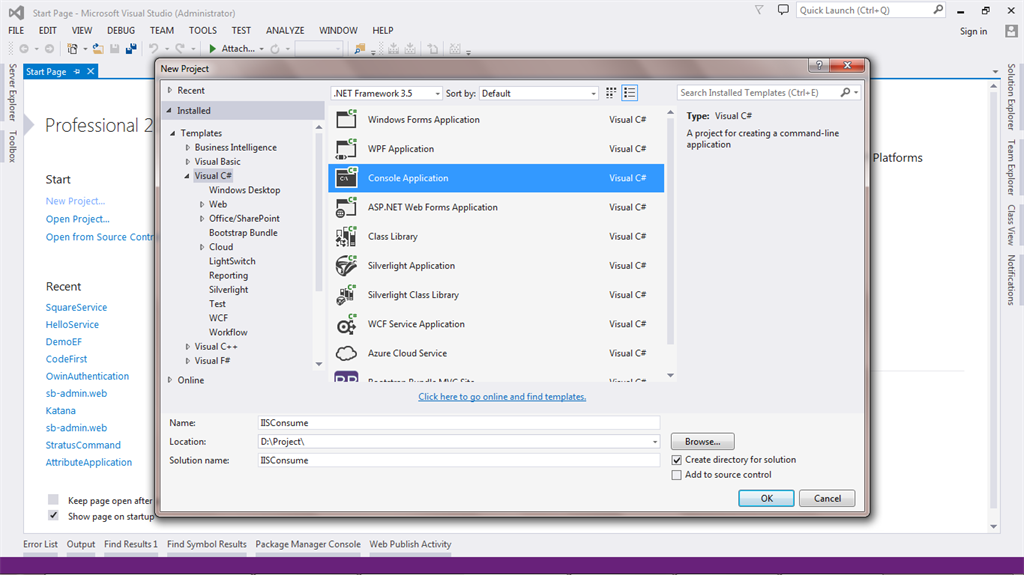Click the Silverlight Class Library icon
The width and height of the screenshot is (1024, 575).
click(x=346, y=295)
